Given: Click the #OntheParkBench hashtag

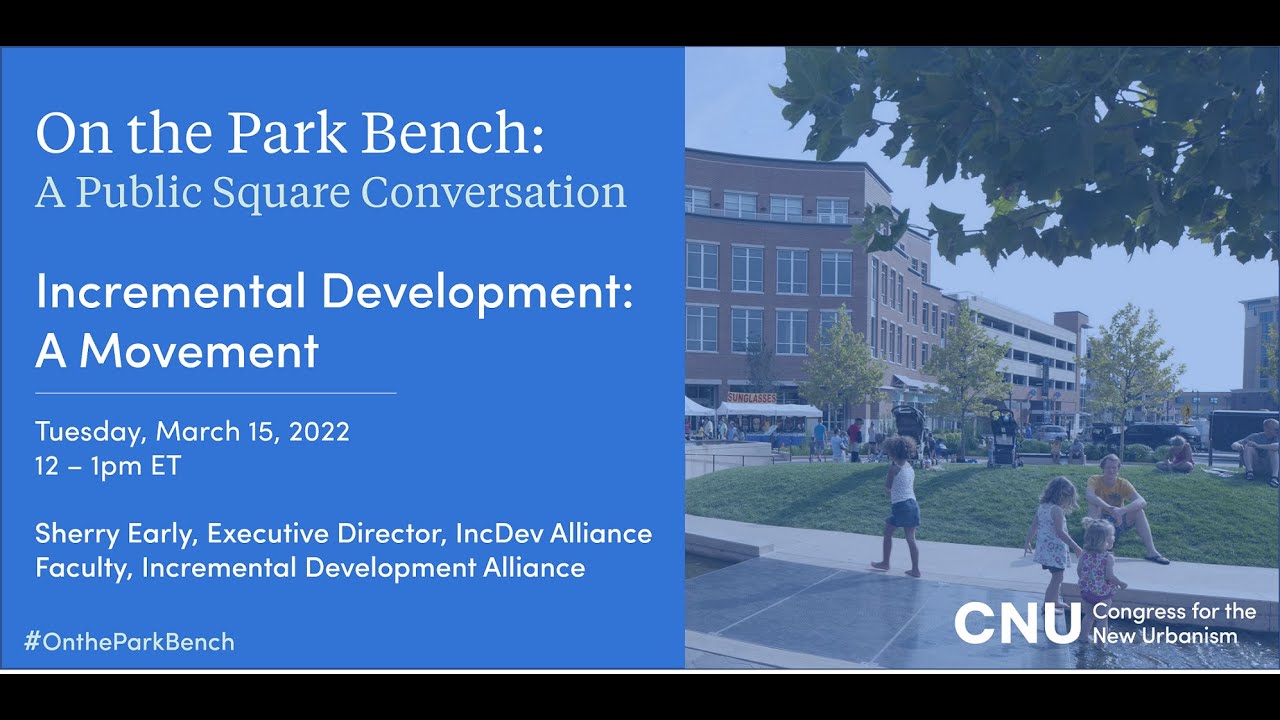Looking at the screenshot, I should coord(129,642).
